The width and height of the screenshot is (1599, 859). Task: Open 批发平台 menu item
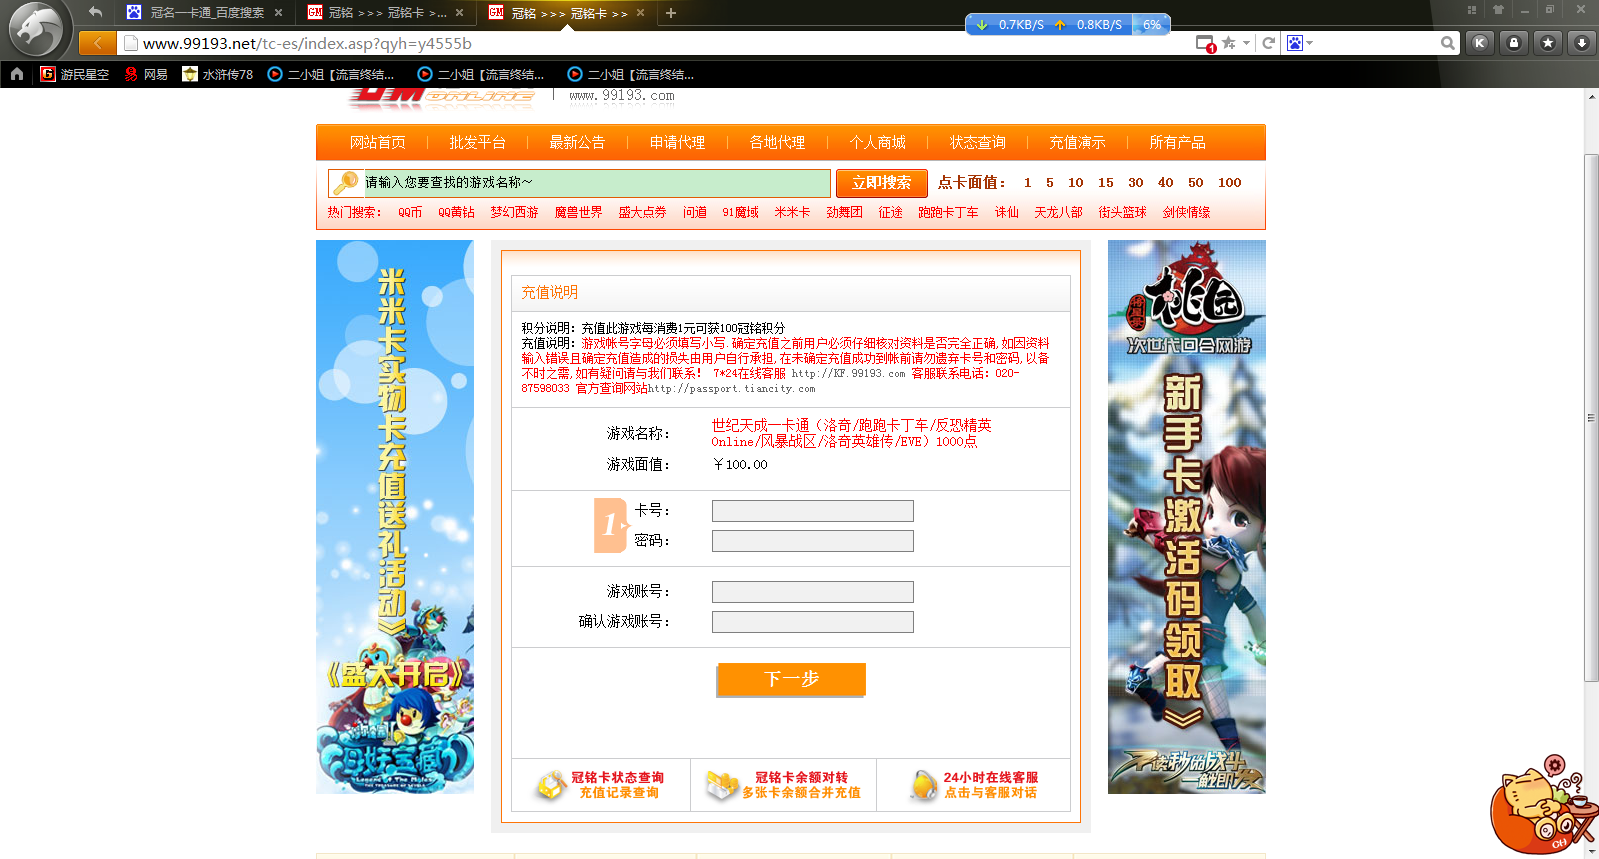(x=477, y=143)
